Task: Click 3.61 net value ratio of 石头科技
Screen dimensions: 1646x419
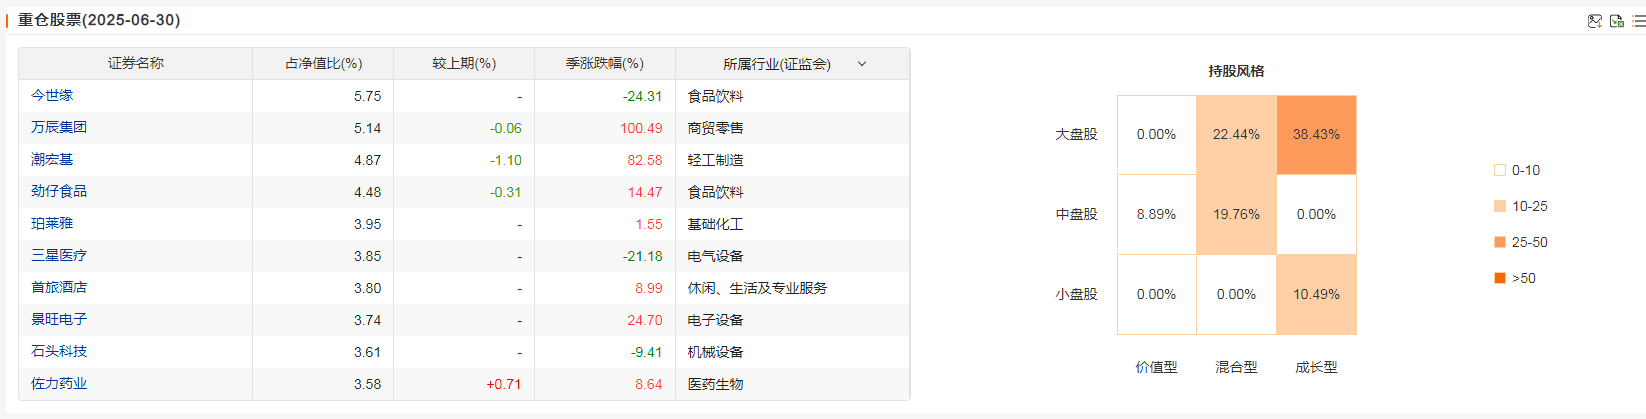Action: pos(367,353)
